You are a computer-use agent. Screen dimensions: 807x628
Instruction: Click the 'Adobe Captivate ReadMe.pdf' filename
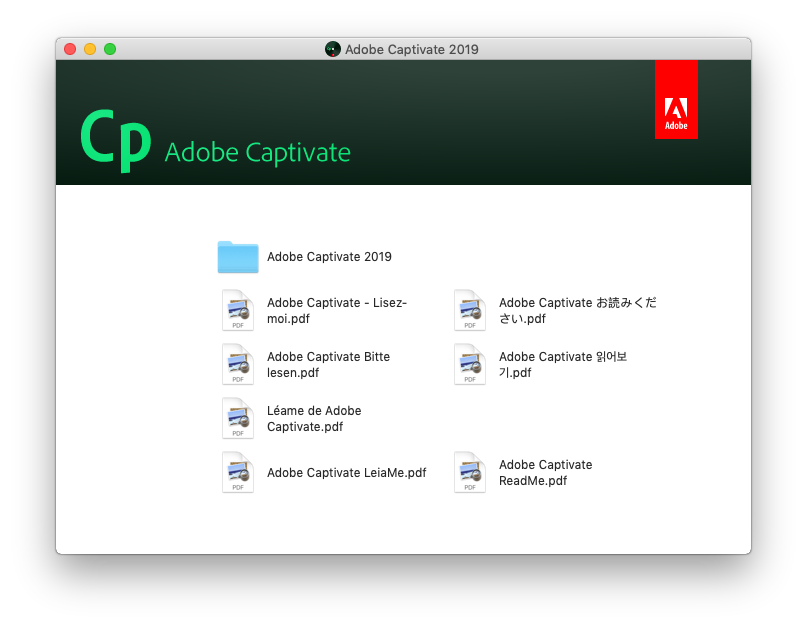[x=545, y=473]
